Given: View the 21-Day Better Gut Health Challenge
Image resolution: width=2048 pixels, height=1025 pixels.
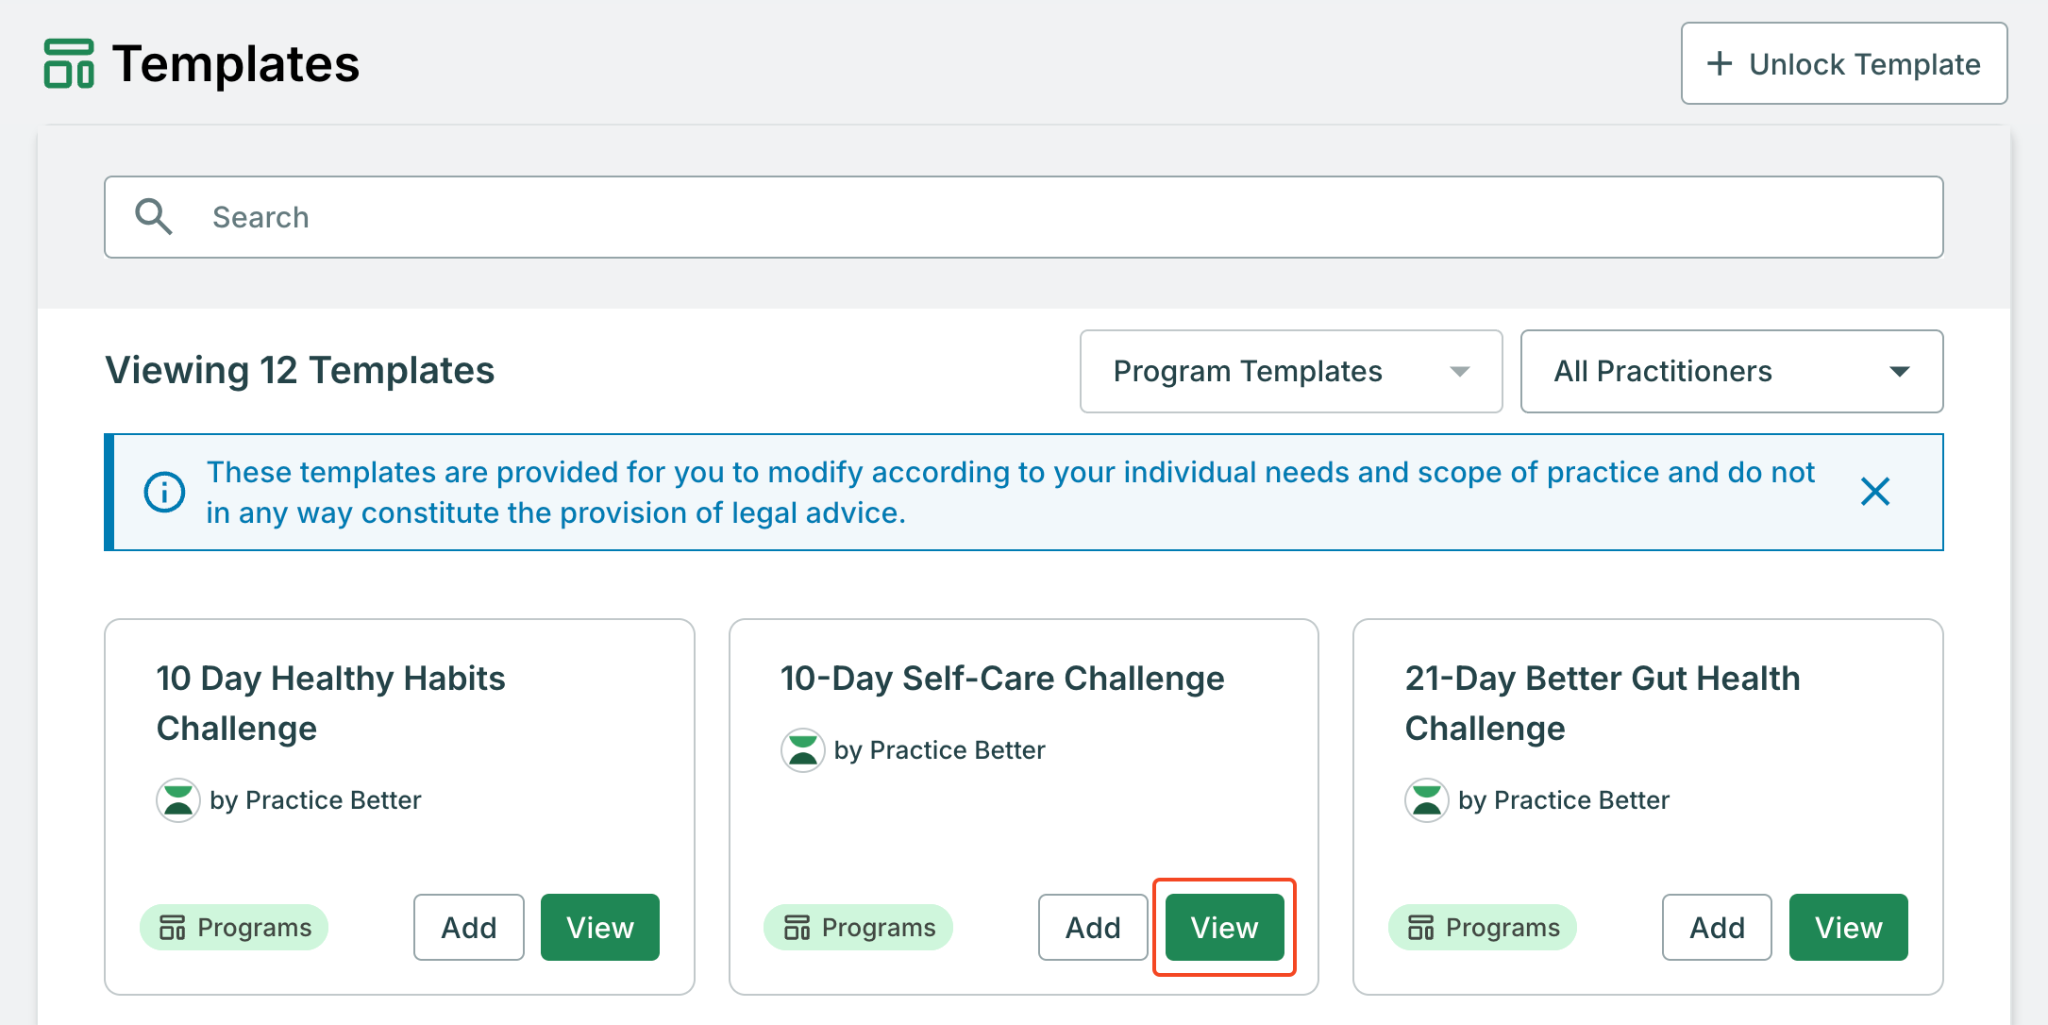Looking at the screenshot, I should tap(1848, 928).
